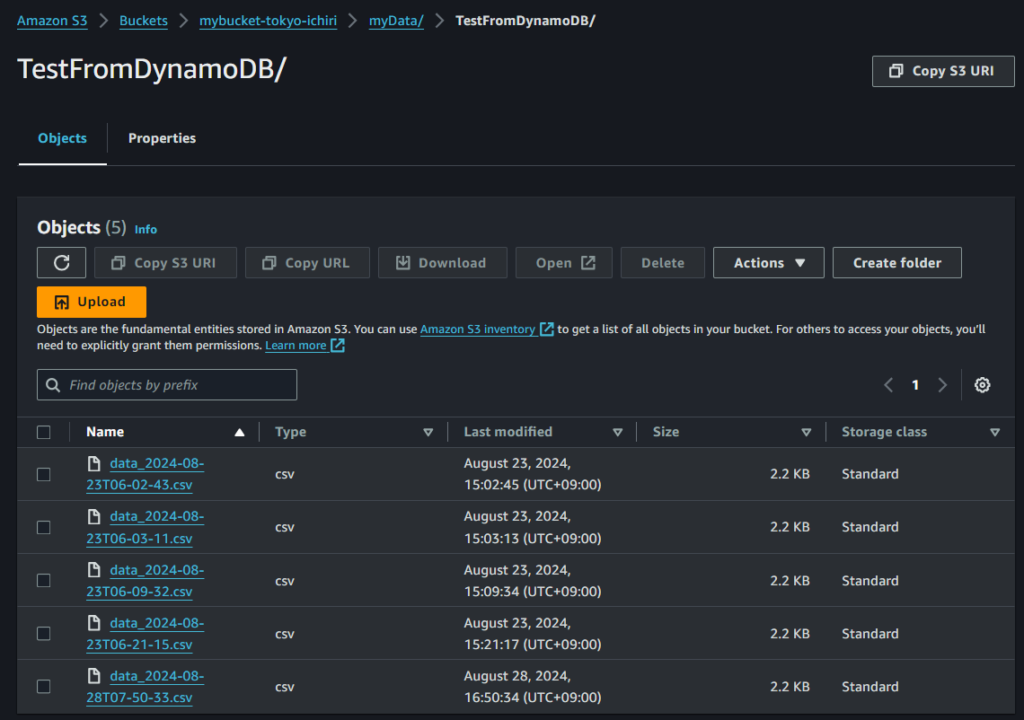Click the orange Upload button

pyautogui.click(x=91, y=302)
